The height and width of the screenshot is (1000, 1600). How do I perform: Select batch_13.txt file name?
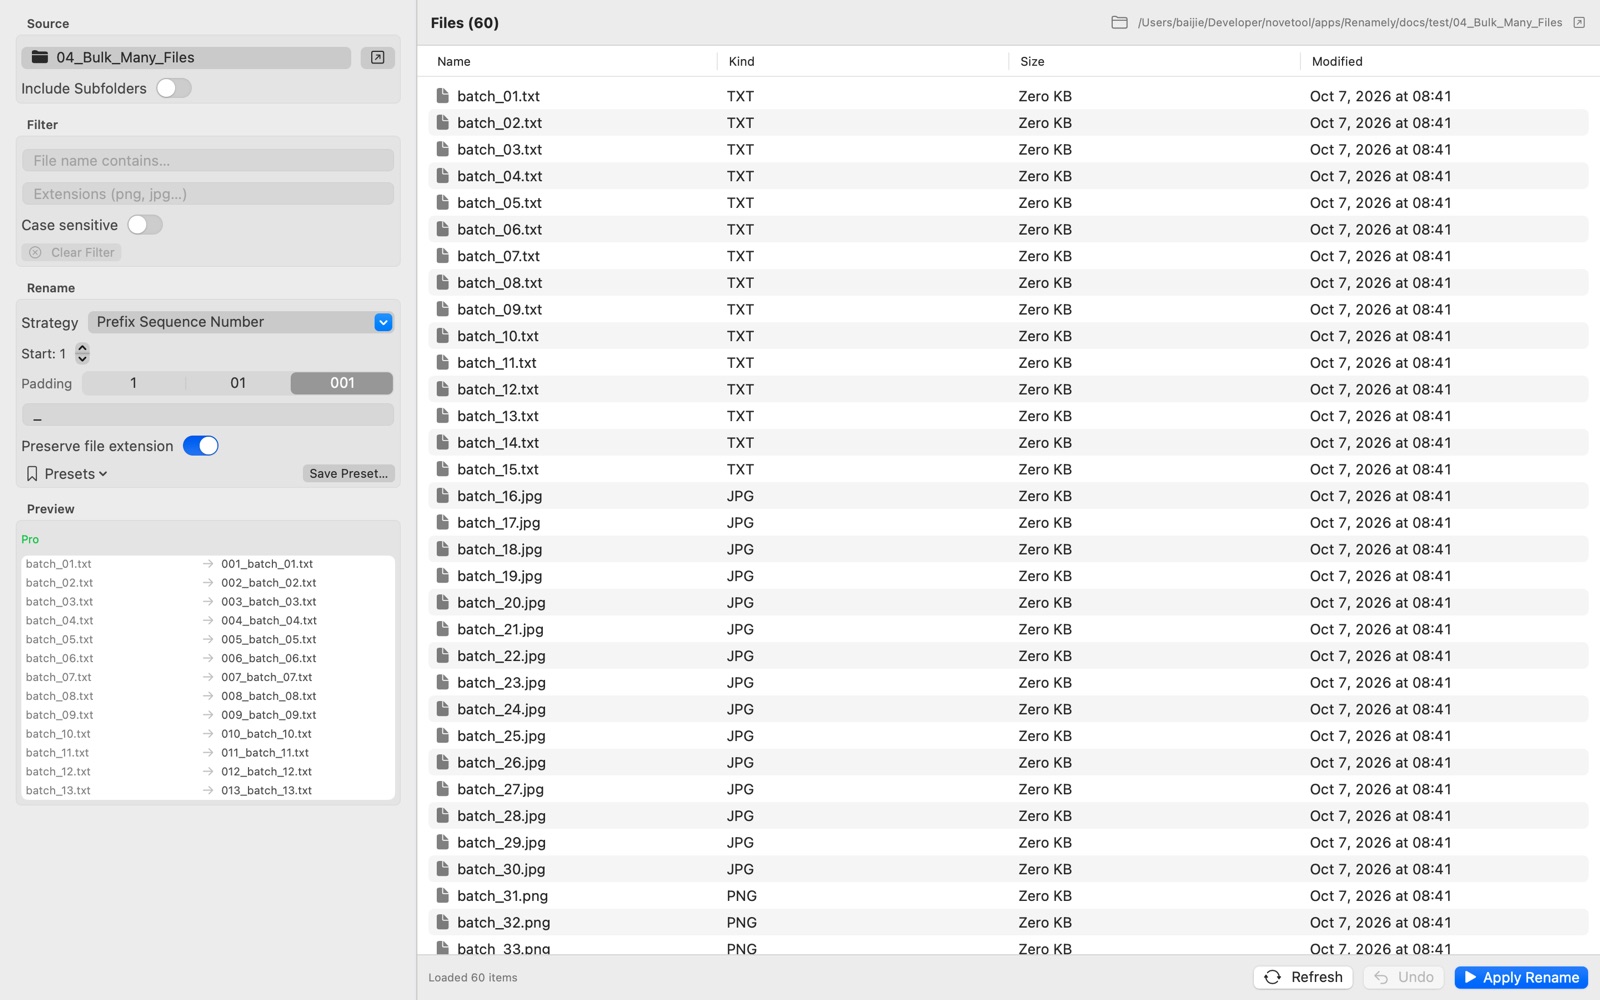click(x=498, y=416)
